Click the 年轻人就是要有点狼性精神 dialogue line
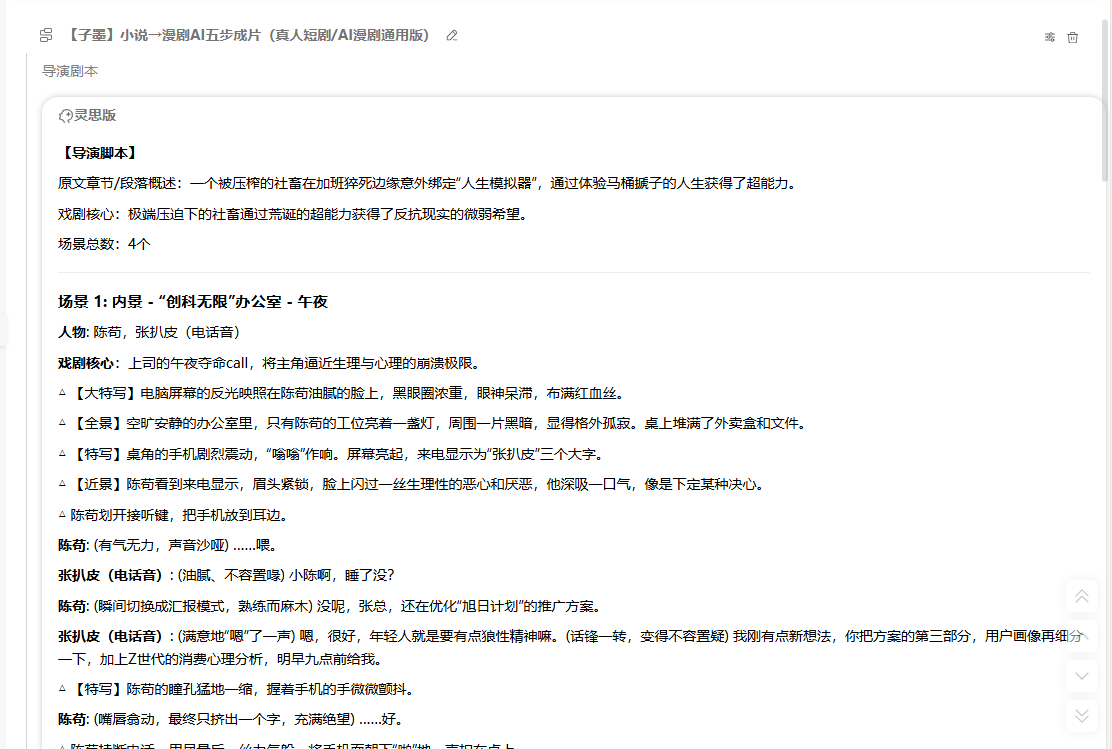This screenshot has width=1112, height=749. (x=571, y=648)
